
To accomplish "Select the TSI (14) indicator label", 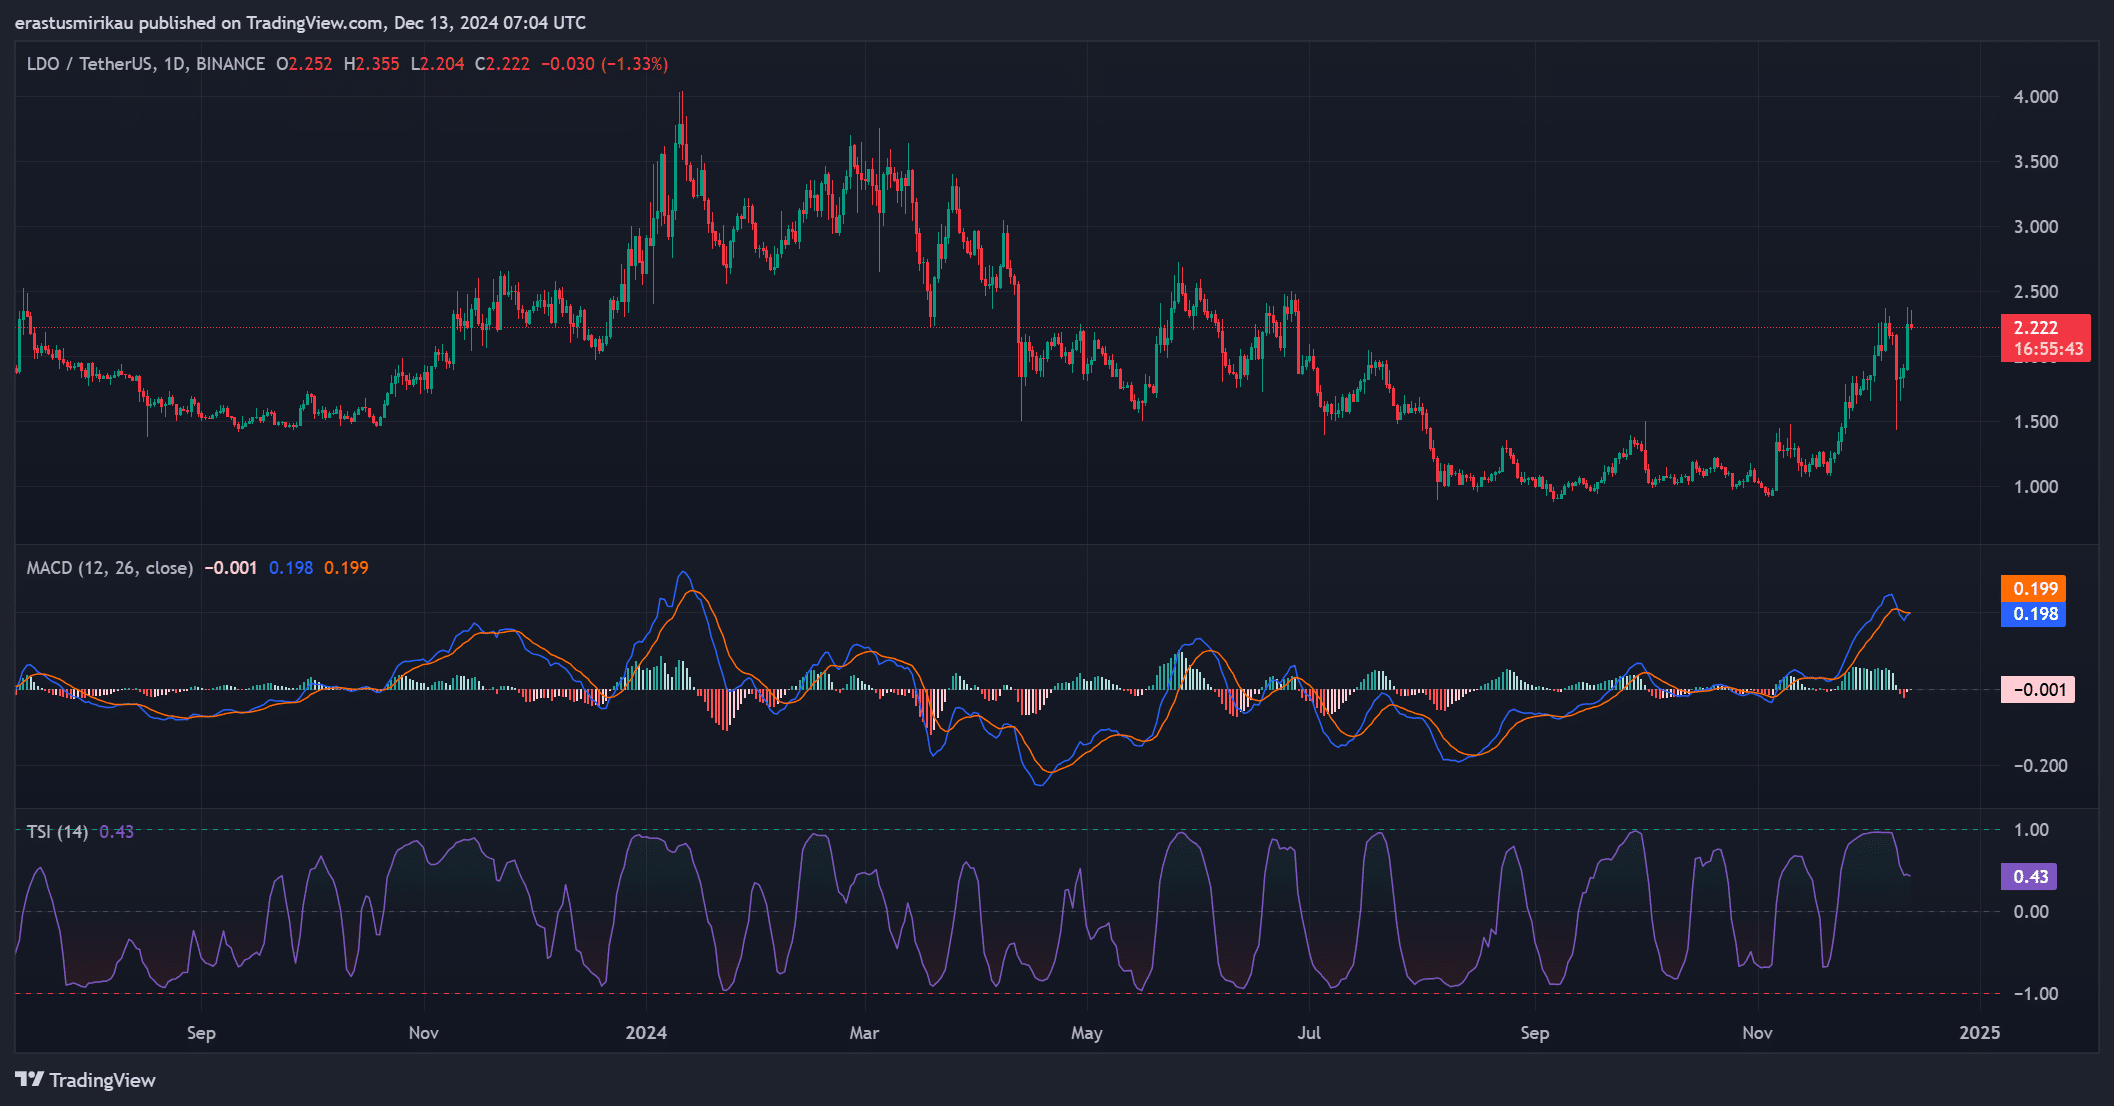I will point(57,832).
